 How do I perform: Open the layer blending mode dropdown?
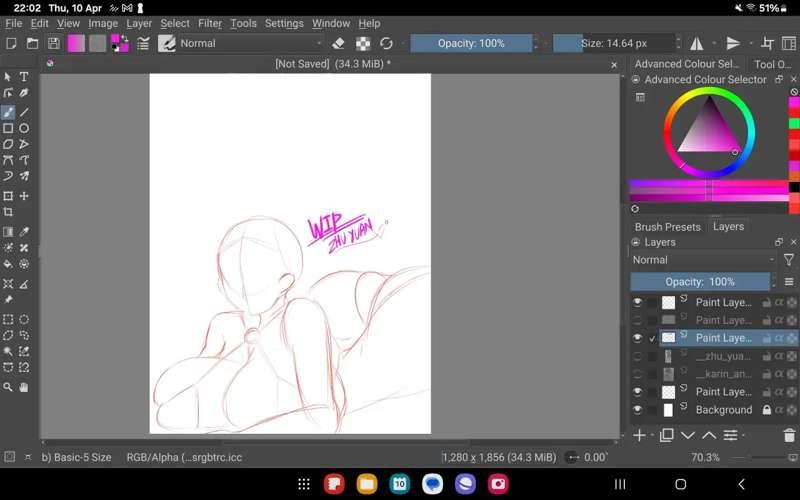click(x=704, y=260)
